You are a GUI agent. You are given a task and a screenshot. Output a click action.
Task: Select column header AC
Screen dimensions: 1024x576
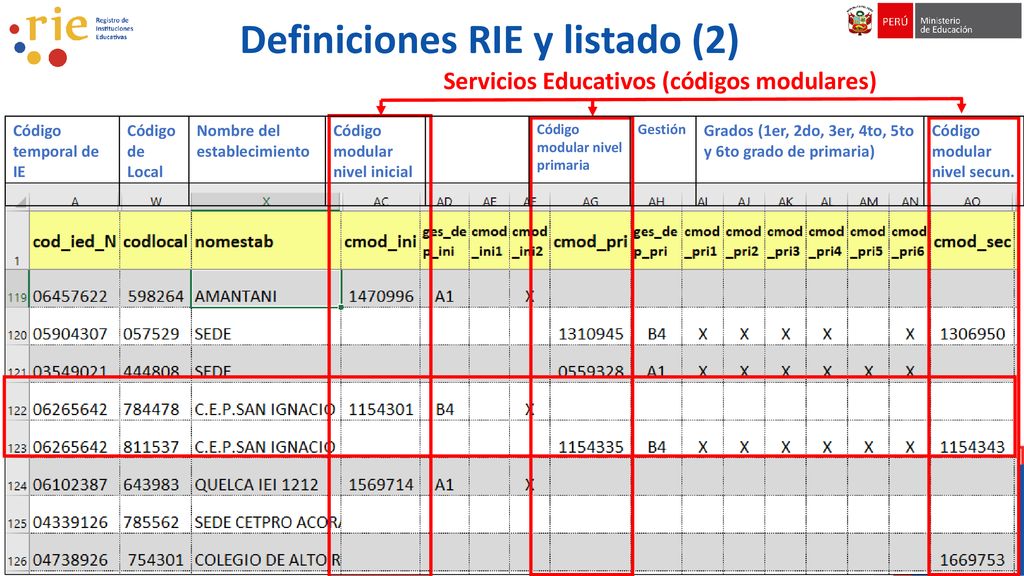pyautogui.click(x=381, y=200)
